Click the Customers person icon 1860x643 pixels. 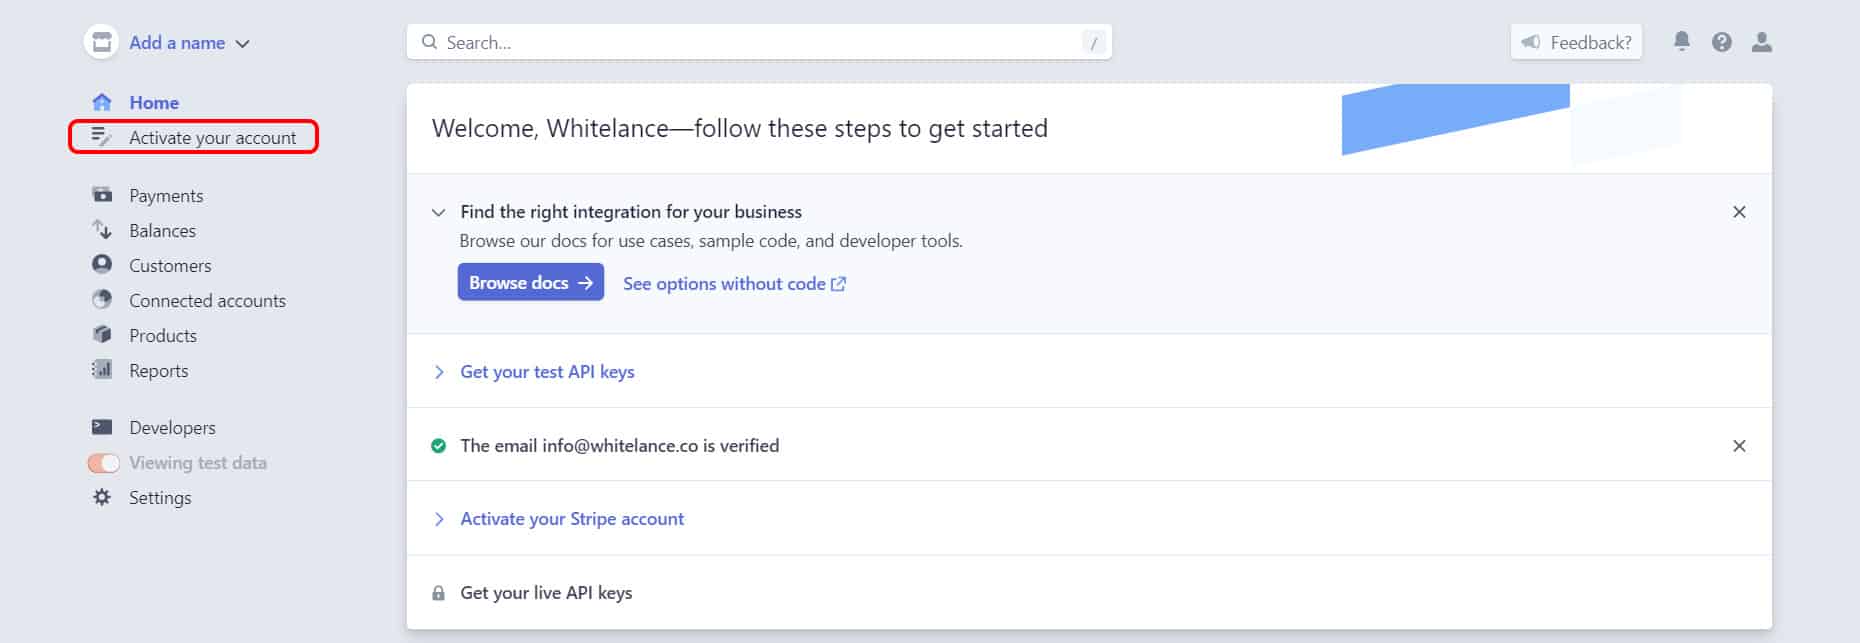pyautogui.click(x=102, y=264)
